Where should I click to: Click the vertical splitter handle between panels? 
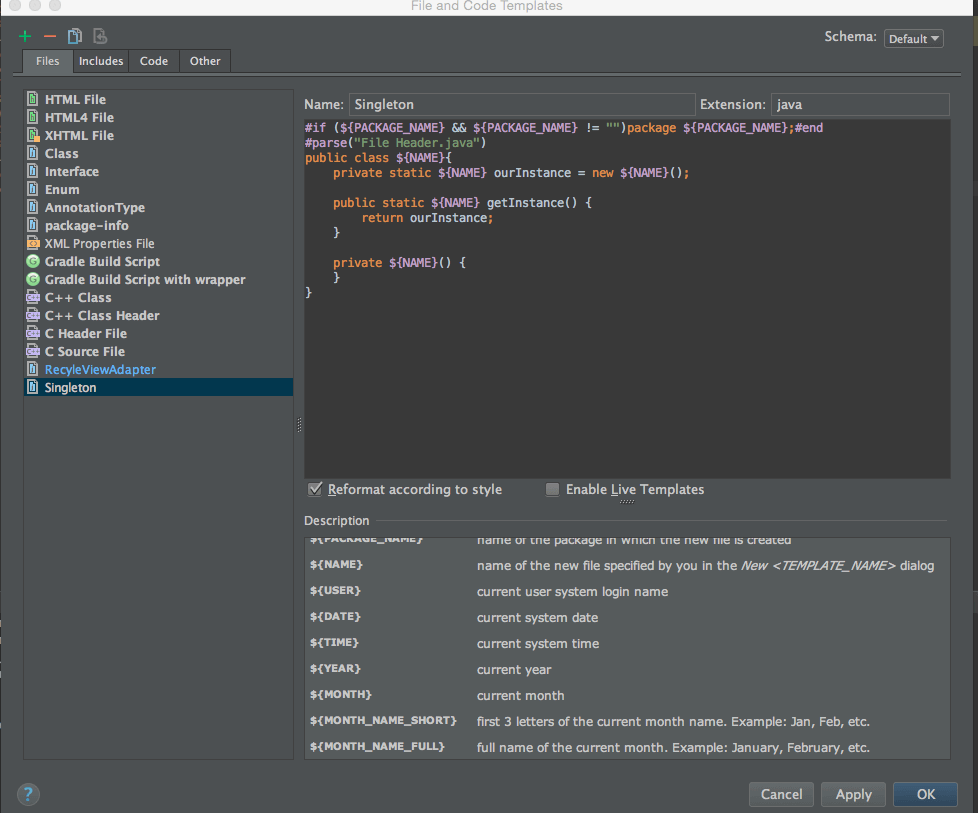coord(299,425)
